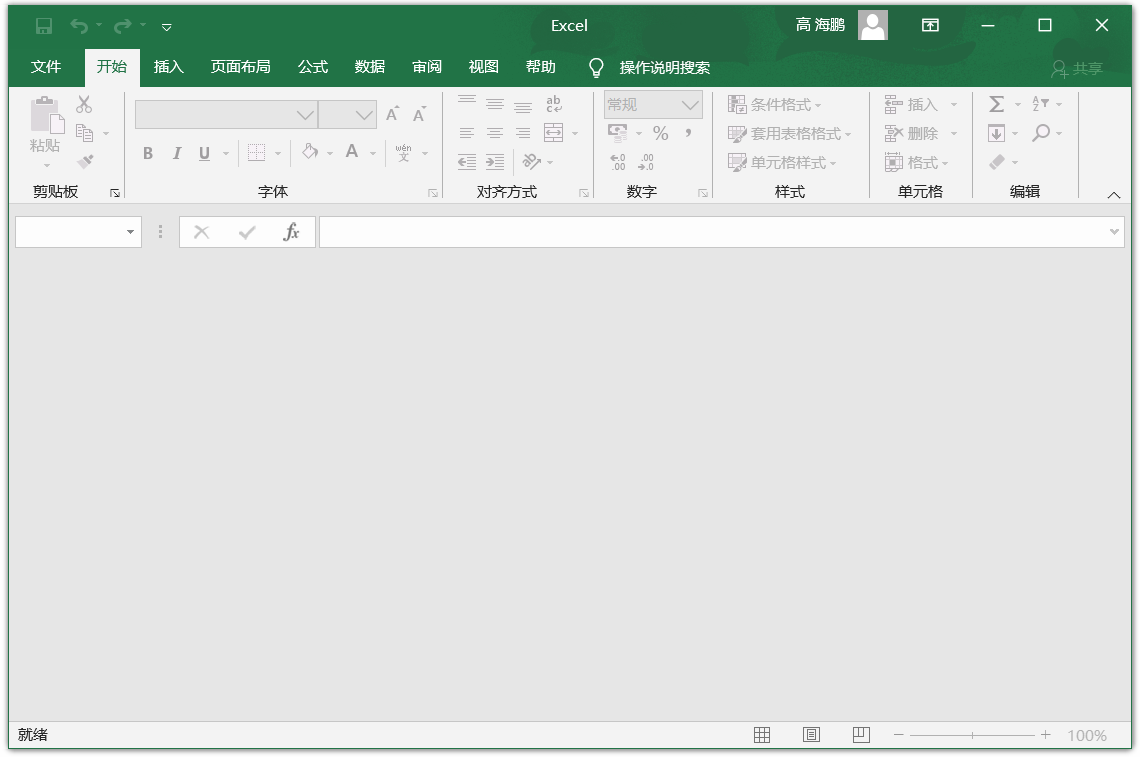Toggle middle align
Viewport: 1141px width, 759px height.
pyautogui.click(x=495, y=104)
